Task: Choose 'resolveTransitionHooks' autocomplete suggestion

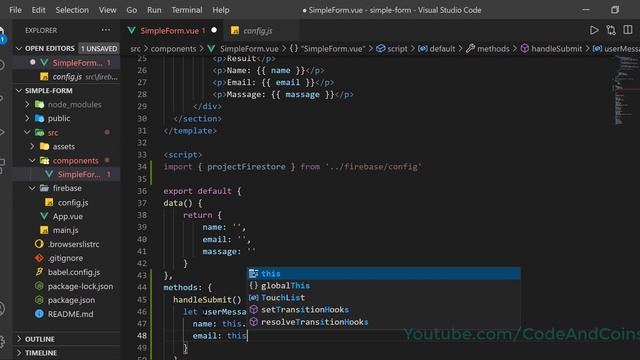Action: (384, 322)
